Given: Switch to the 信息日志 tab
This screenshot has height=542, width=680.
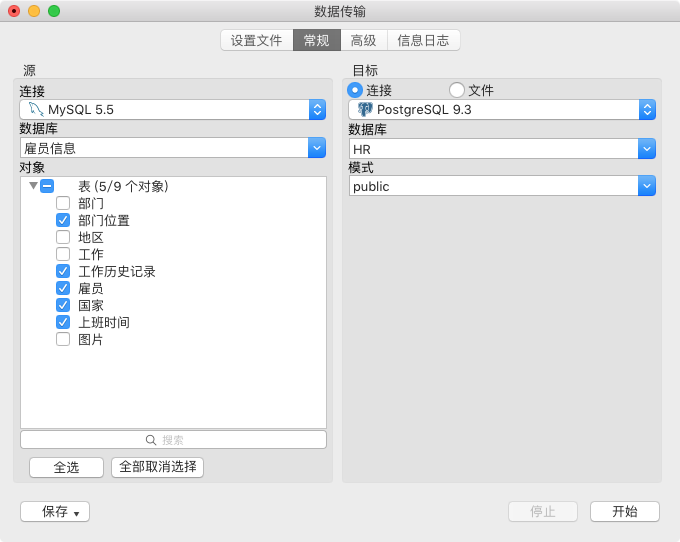Looking at the screenshot, I should [x=423, y=40].
